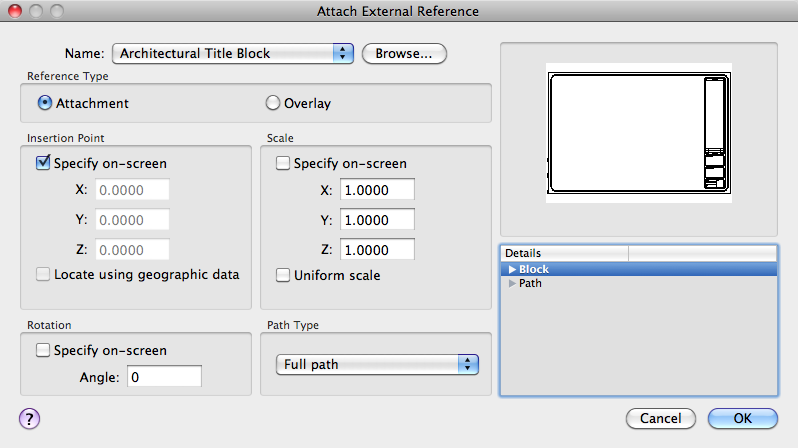The image size is (798, 448).
Task: Expand the Block details row
Action: (513, 269)
